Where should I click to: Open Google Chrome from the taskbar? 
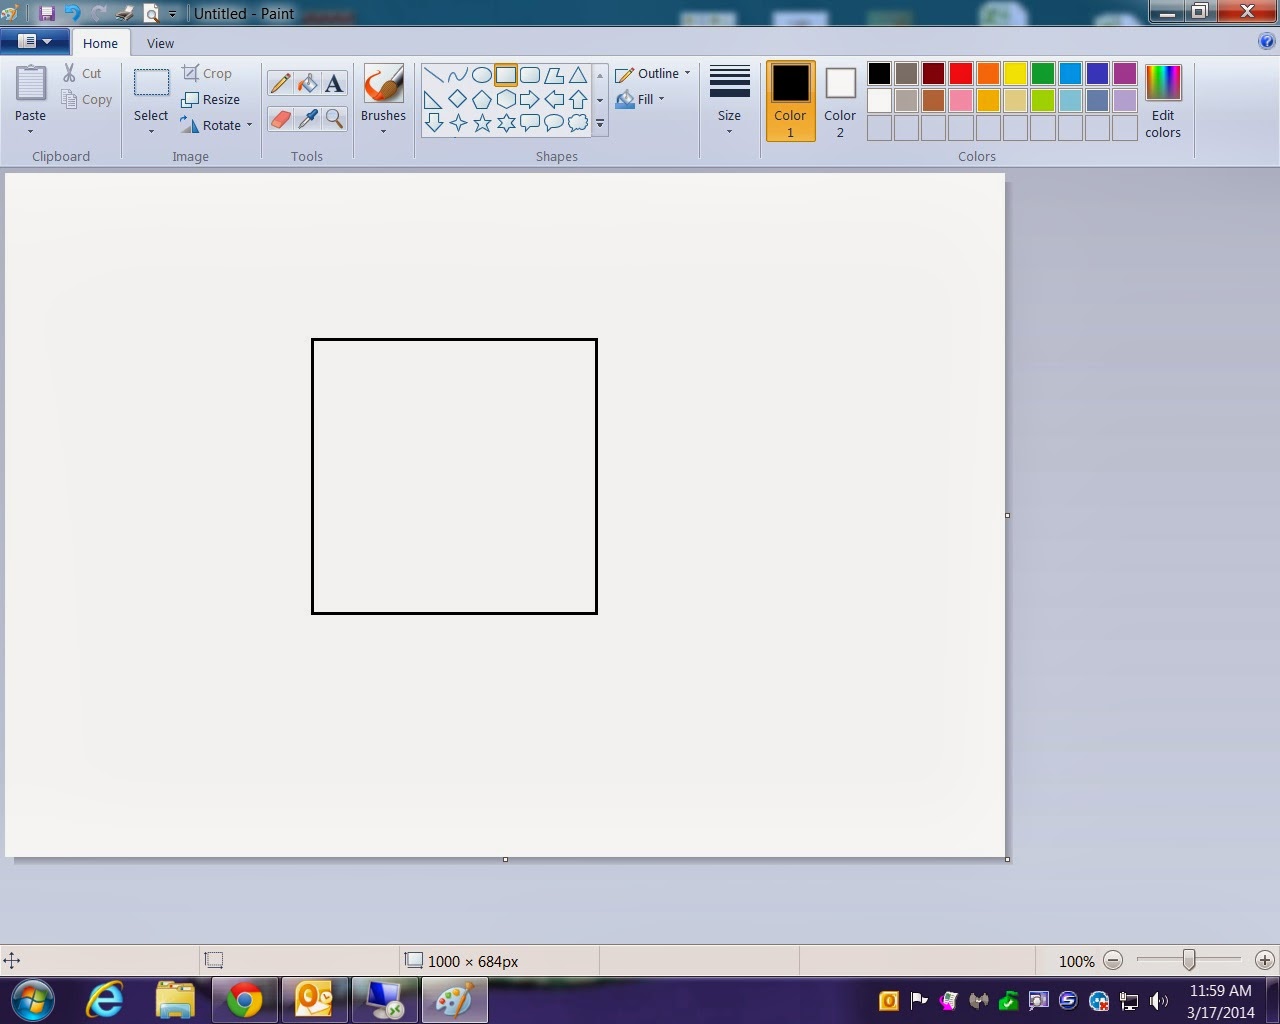[x=245, y=999]
